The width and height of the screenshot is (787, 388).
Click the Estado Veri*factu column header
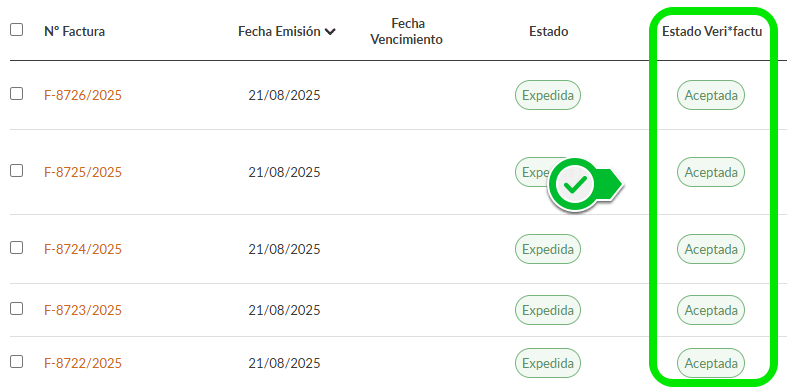click(x=712, y=32)
